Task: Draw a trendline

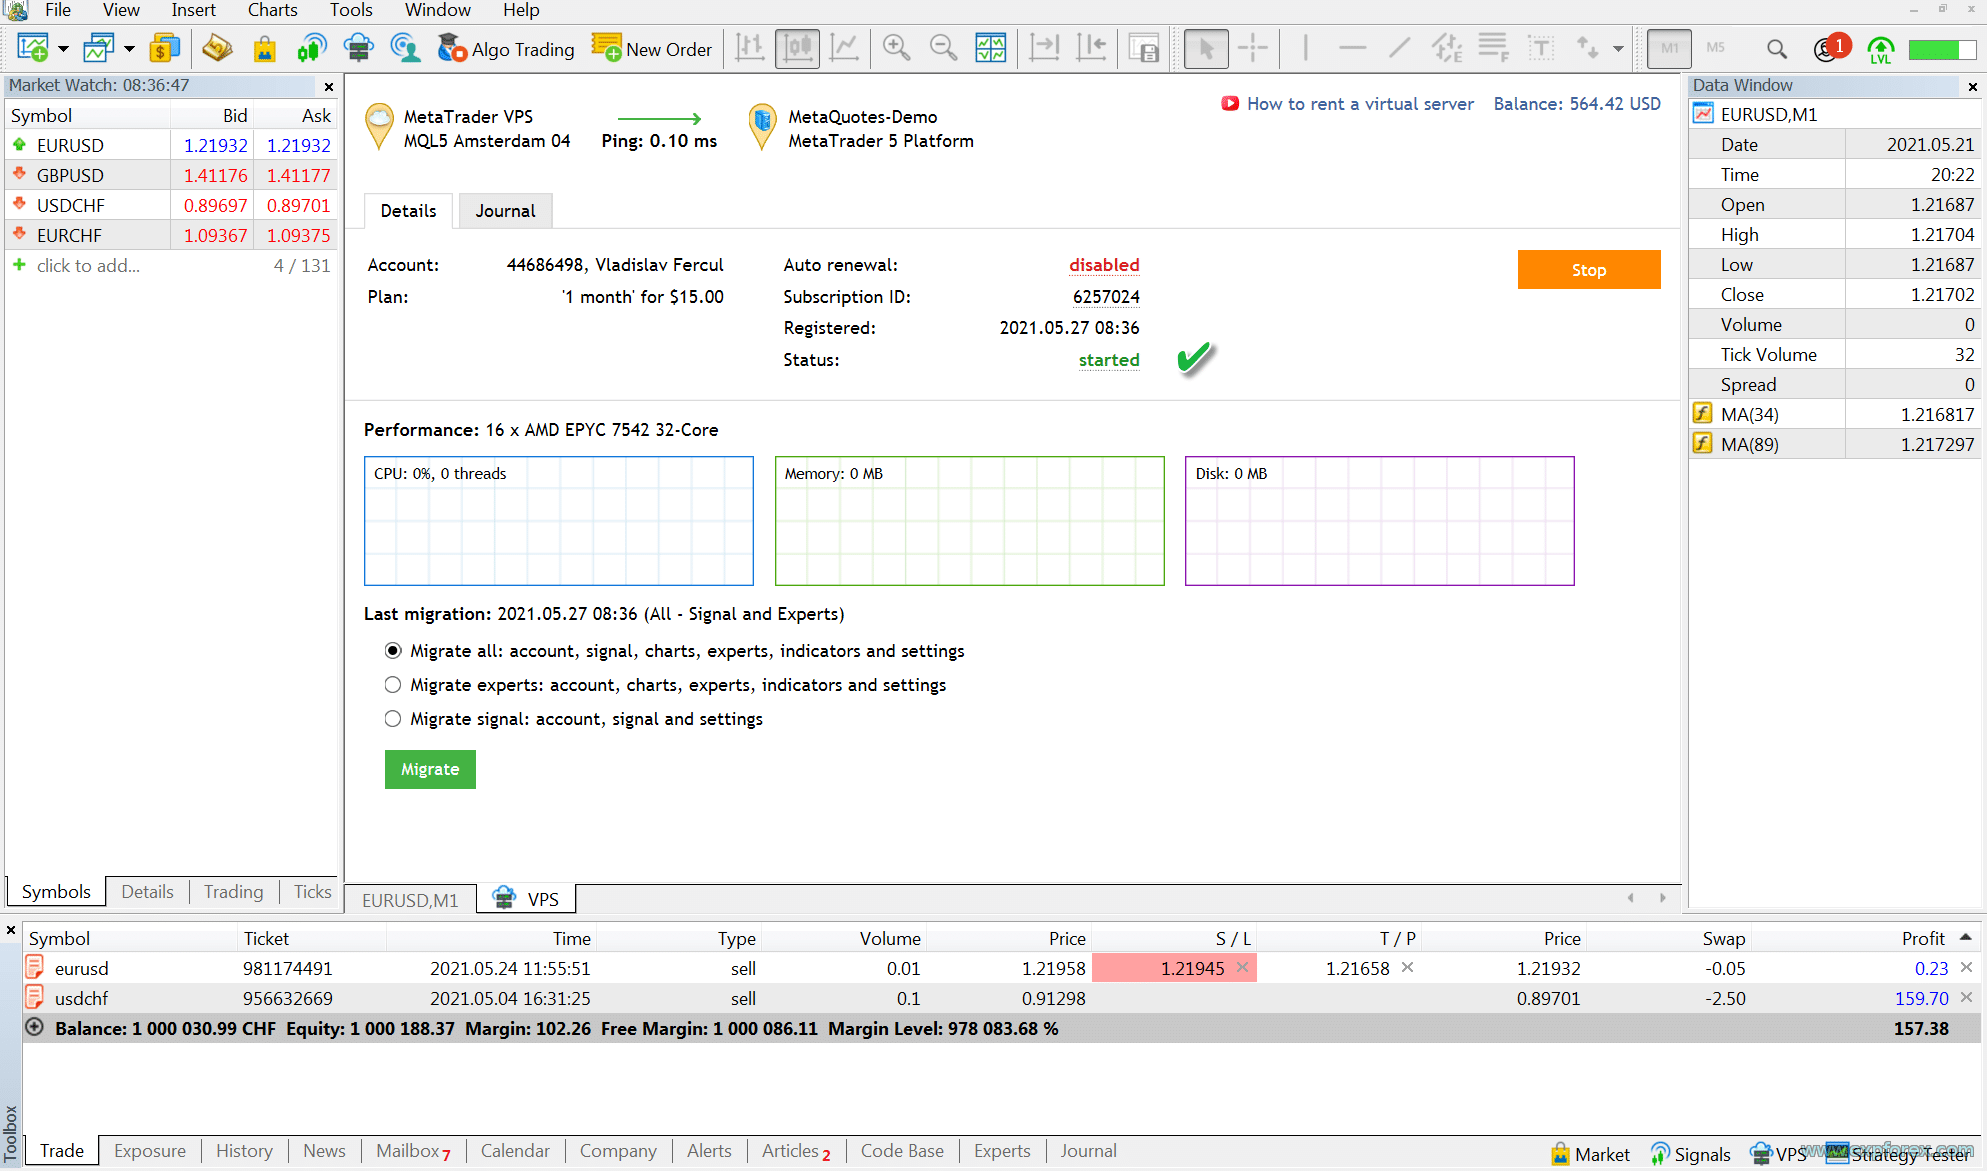Action: [x=1400, y=48]
